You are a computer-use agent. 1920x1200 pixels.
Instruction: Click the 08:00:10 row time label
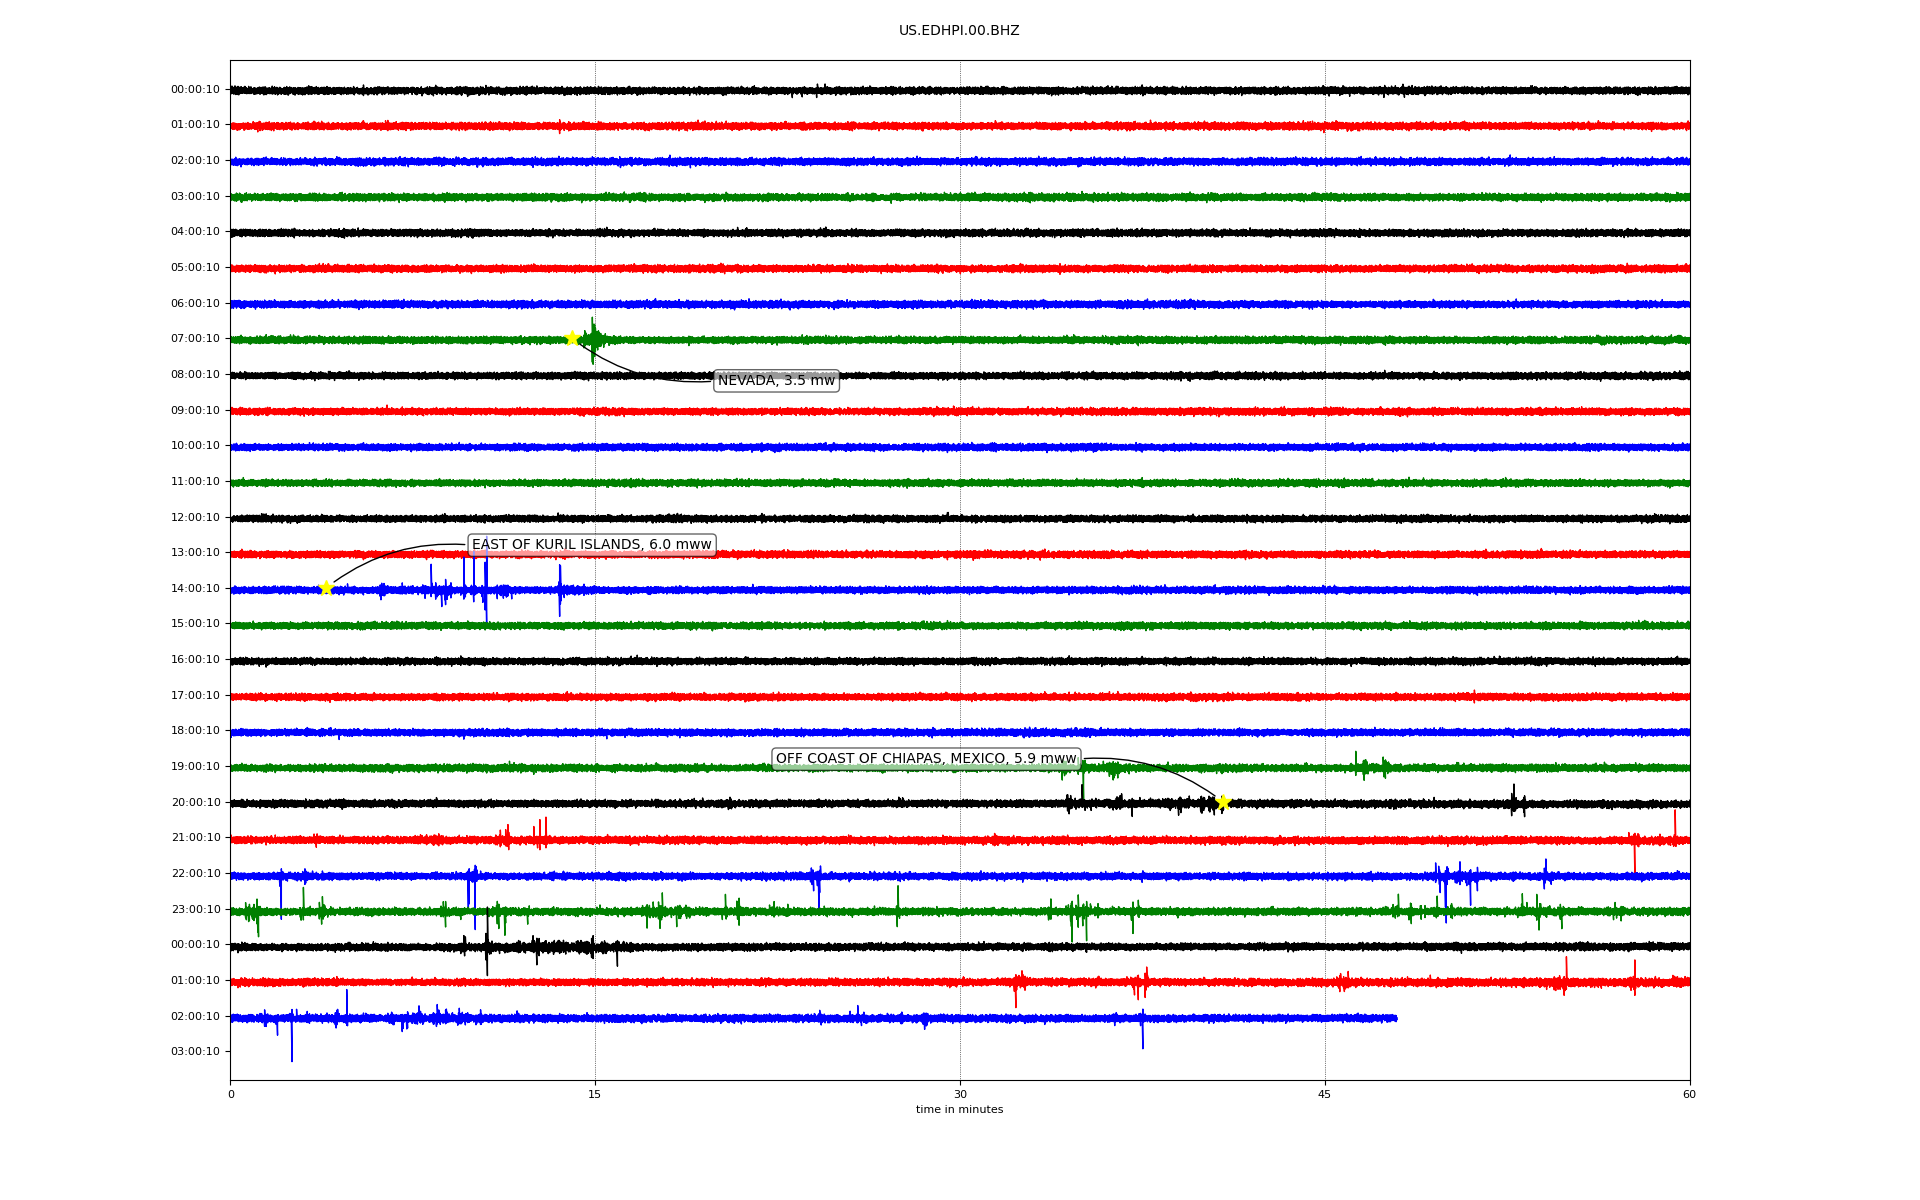[195, 375]
